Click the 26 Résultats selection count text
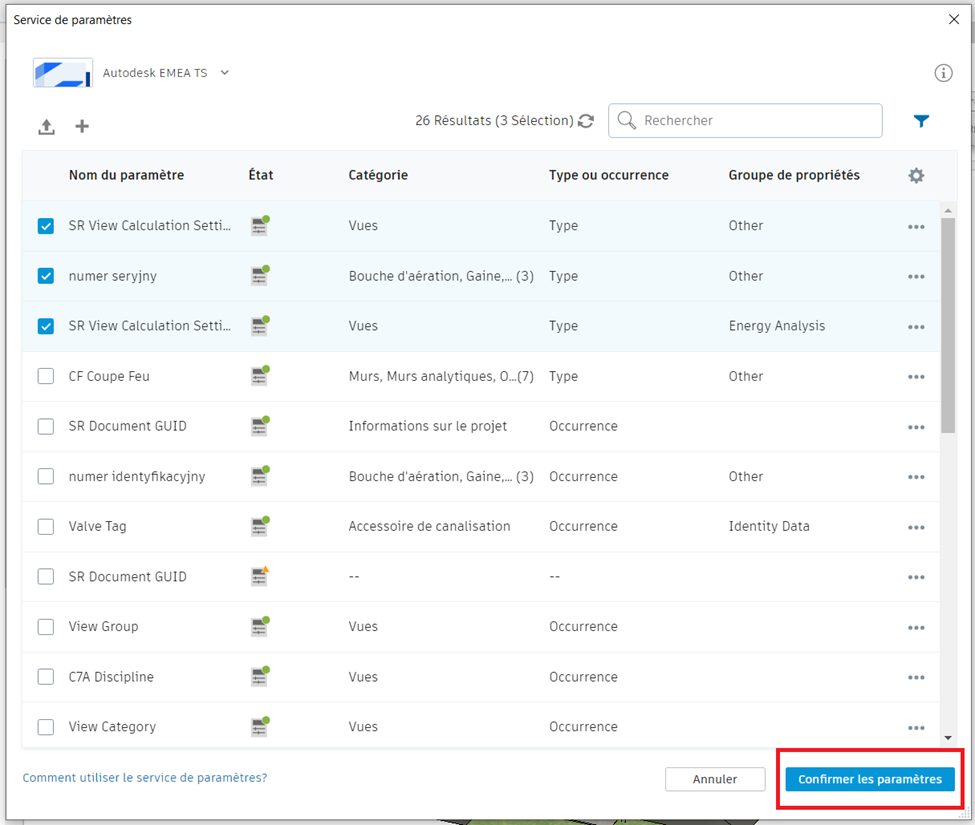Viewport: 975px width, 825px height. pos(494,121)
